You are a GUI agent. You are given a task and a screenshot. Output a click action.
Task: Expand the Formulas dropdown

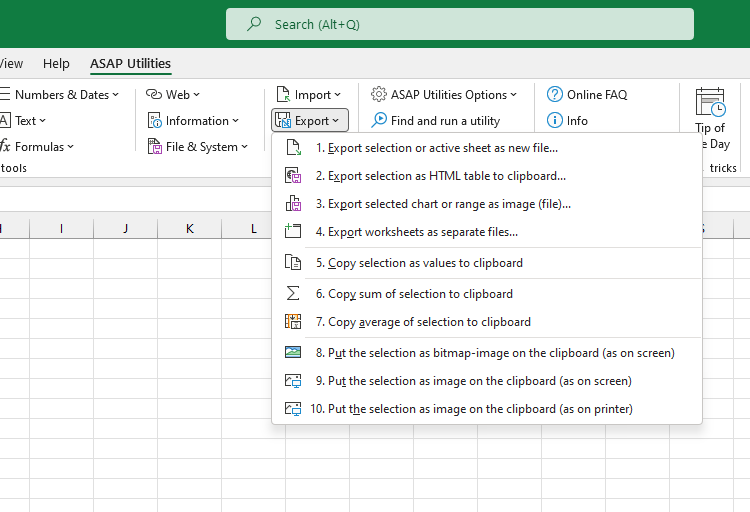(x=70, y=146)
